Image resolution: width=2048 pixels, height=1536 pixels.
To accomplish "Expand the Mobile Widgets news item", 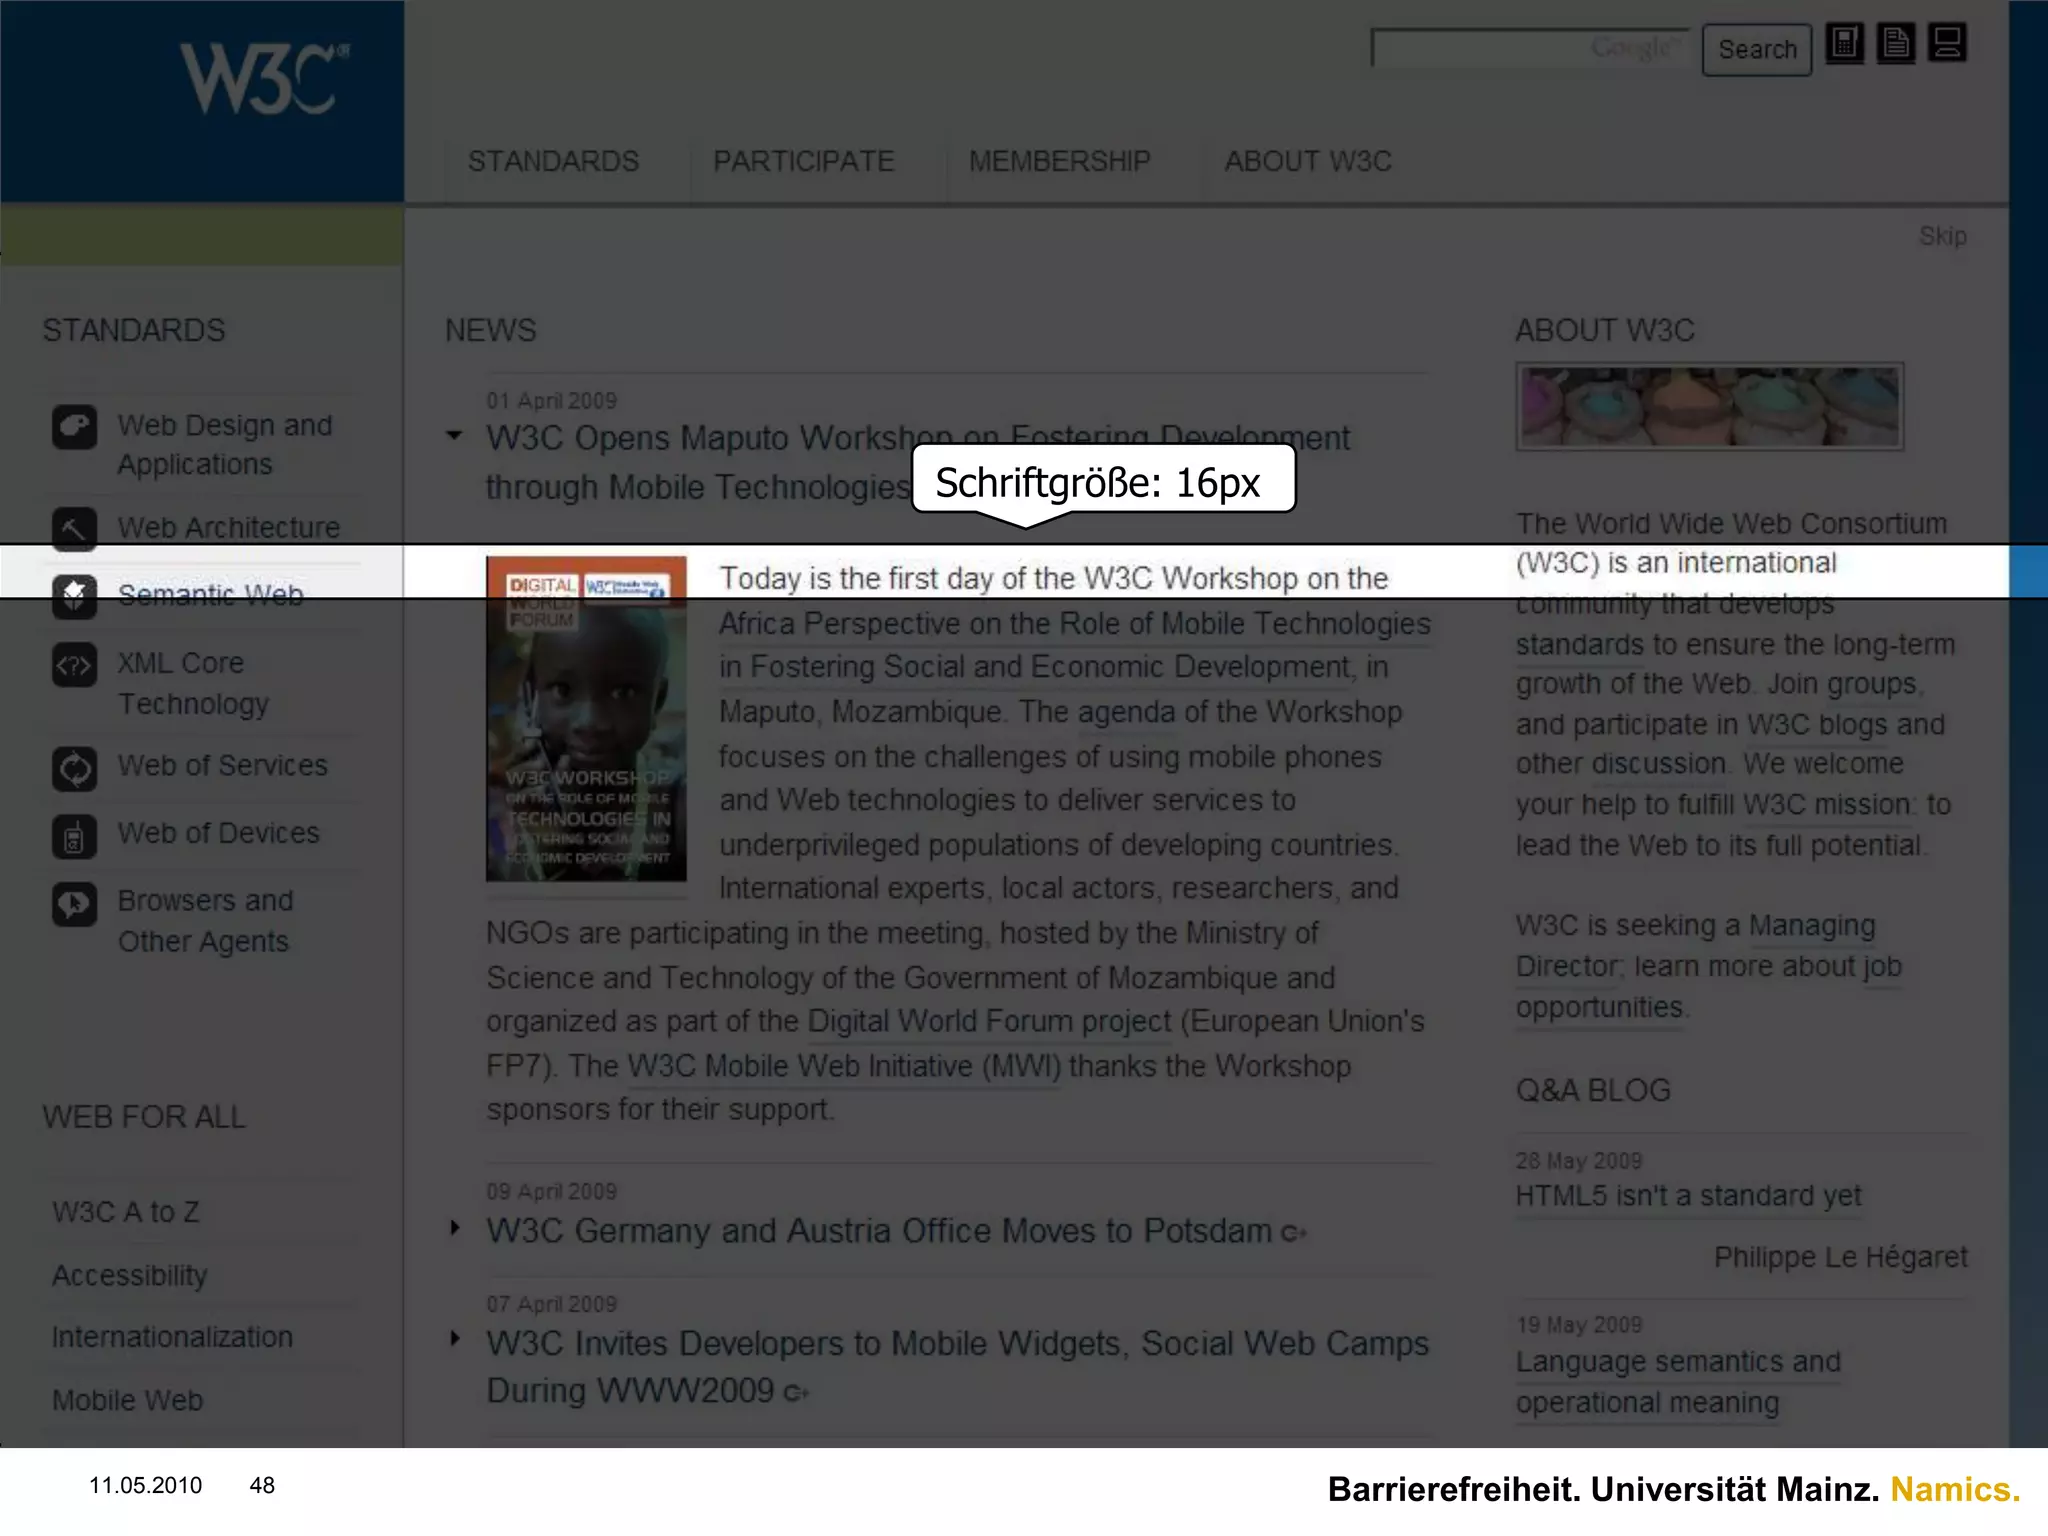I will pyautogui.click(x=455, y=1338).
